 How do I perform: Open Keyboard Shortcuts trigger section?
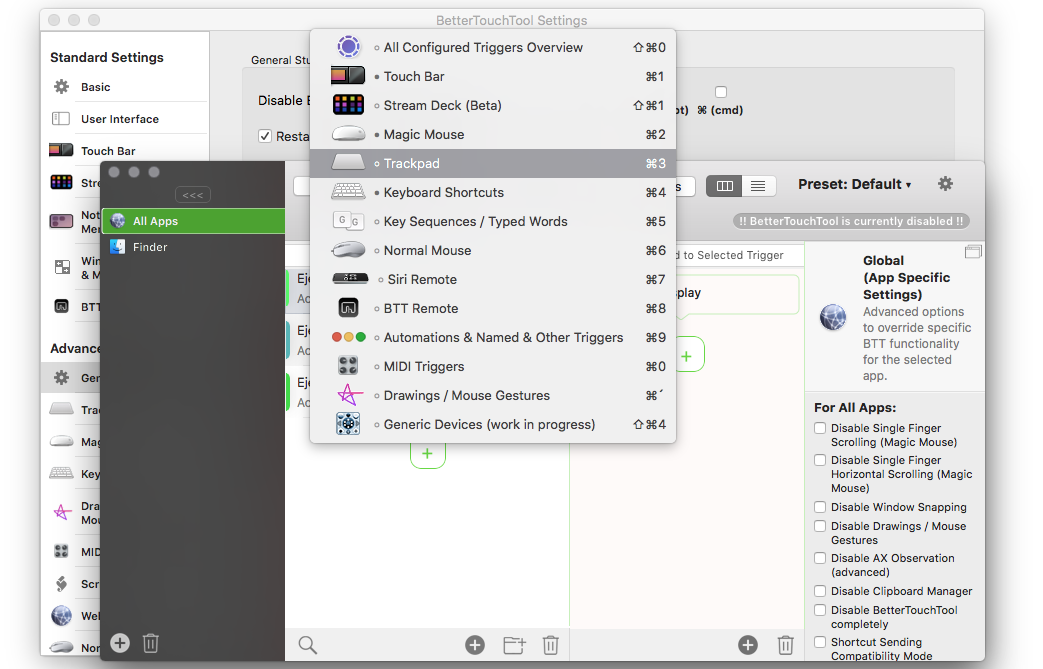(x=493, y=192)
